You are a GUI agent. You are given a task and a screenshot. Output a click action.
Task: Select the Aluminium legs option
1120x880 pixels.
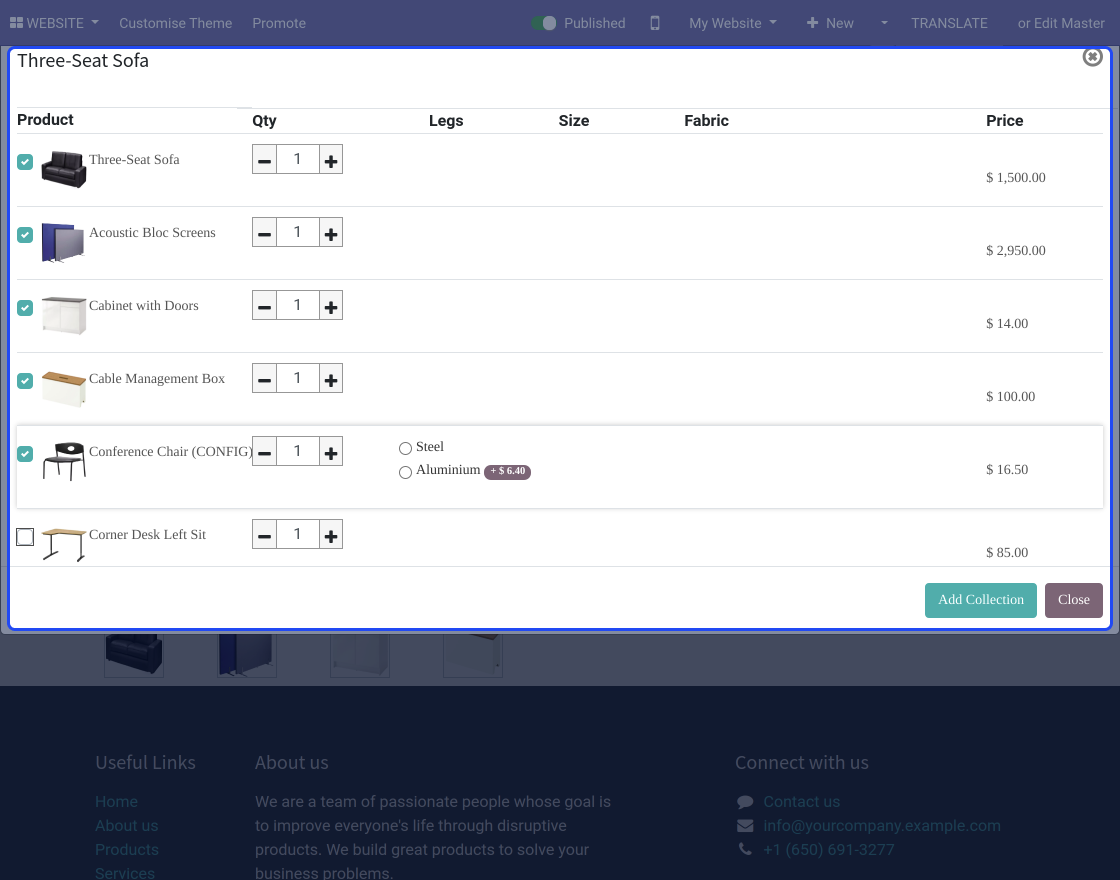(405, 471)
